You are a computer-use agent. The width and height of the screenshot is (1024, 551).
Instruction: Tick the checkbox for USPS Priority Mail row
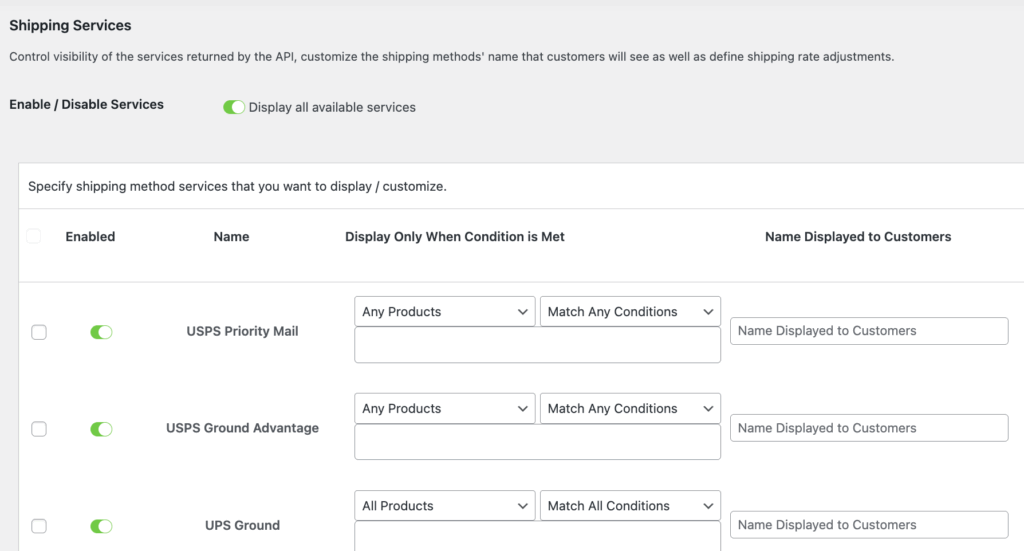(x=39, y=332)
